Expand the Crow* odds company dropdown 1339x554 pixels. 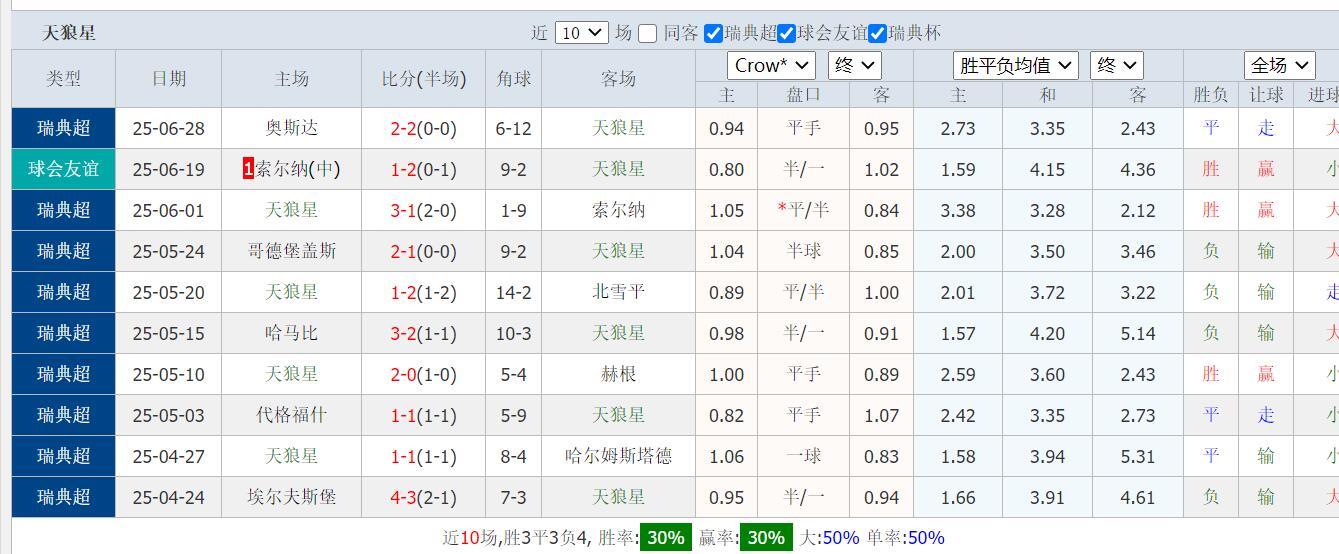[771, 65]
